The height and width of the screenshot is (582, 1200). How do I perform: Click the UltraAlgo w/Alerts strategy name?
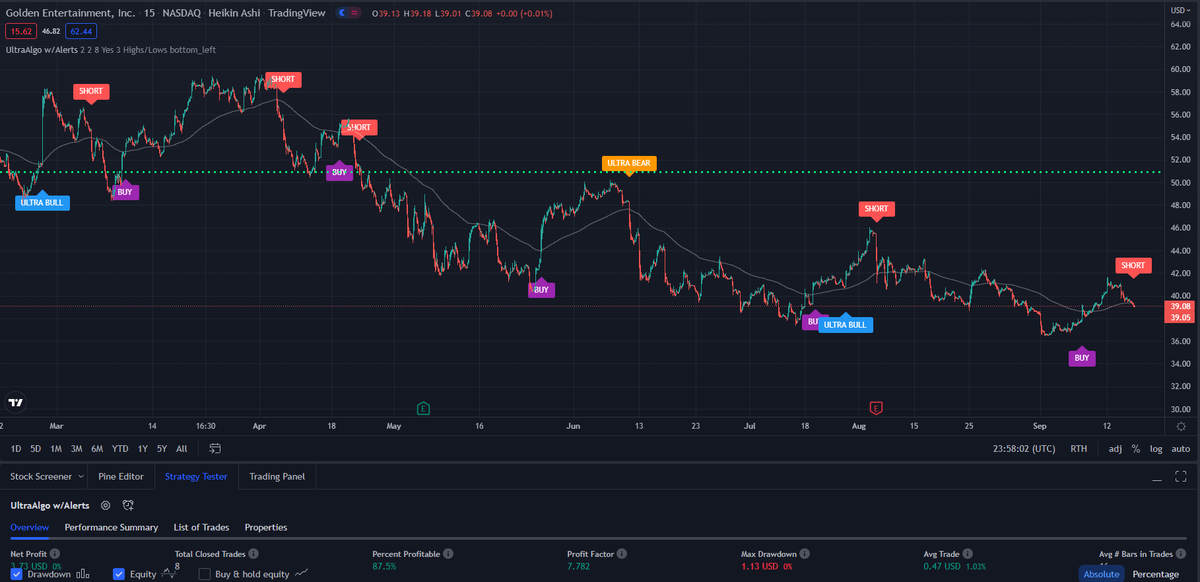50,506
